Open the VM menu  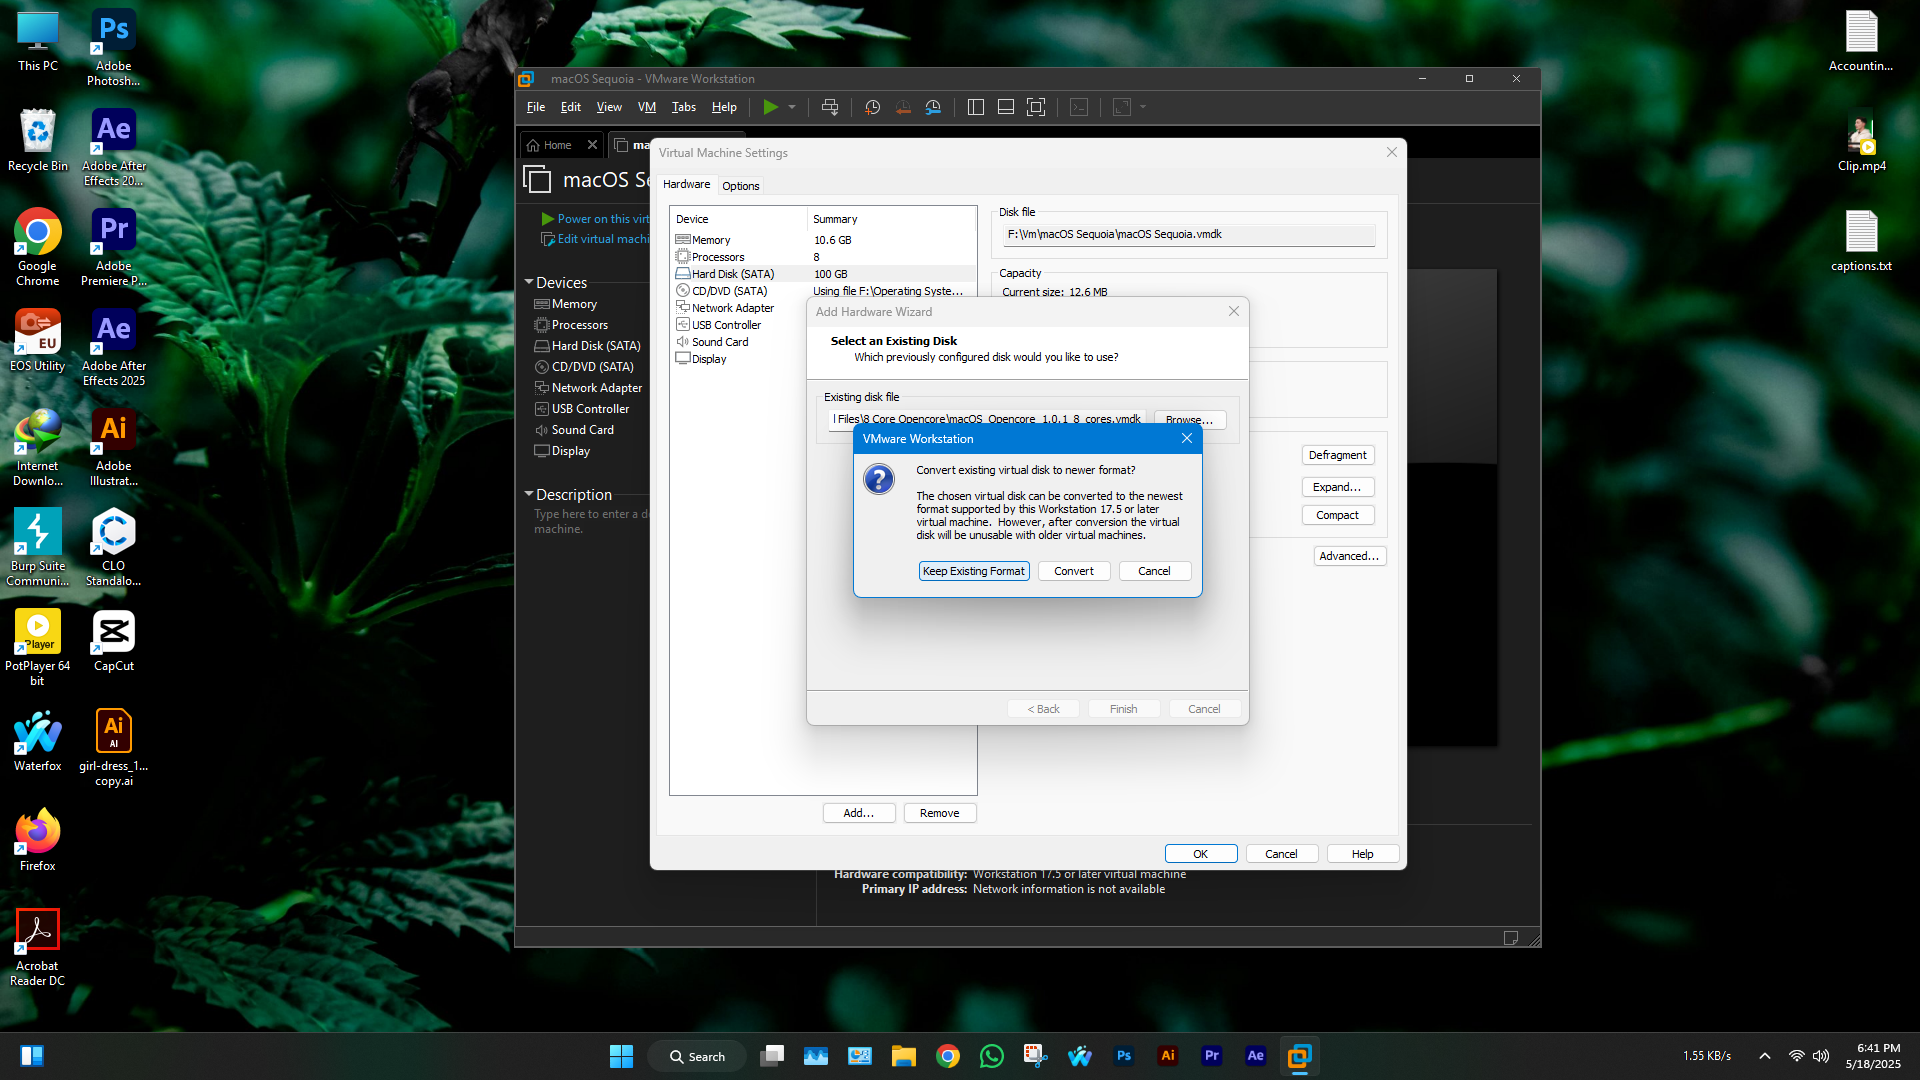coord(646,107)
